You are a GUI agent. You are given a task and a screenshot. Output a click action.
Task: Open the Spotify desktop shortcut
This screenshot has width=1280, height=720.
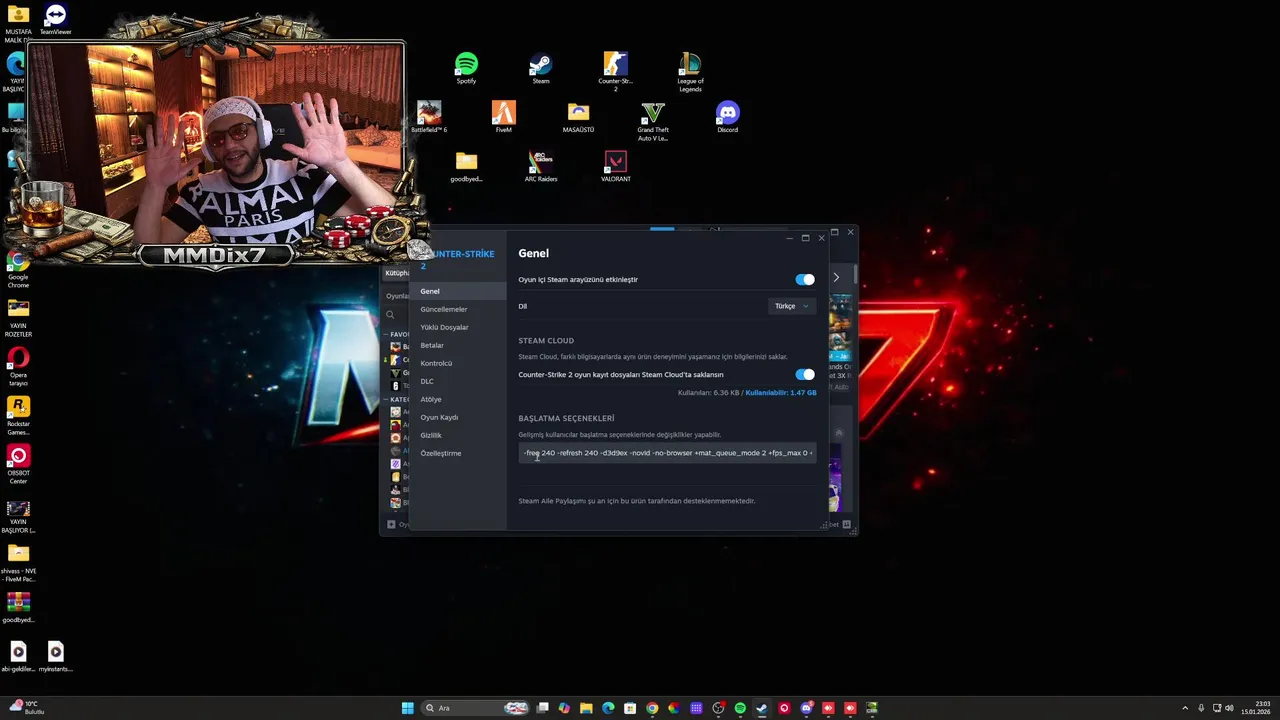(x=466, y=68)
